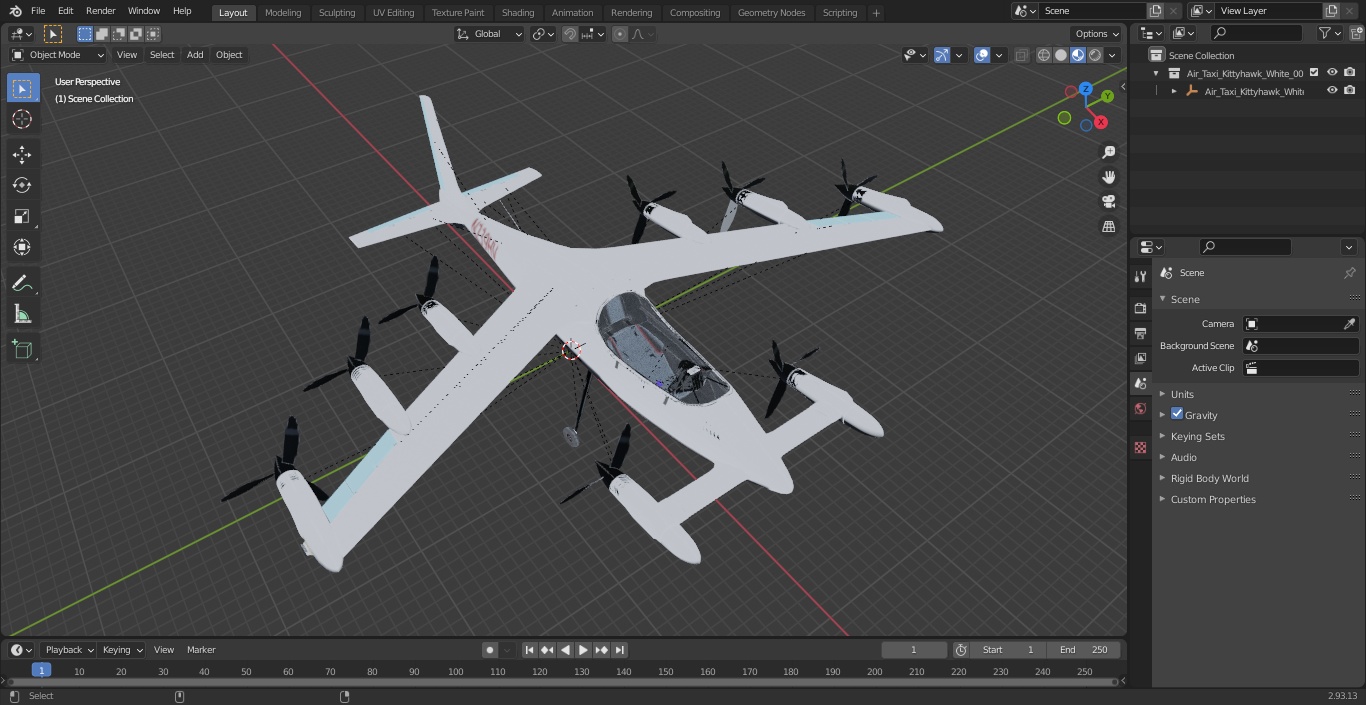The image size is (1366, 705).
Task: Switch to rendered viewport shading
Action: pos(1095,55)
